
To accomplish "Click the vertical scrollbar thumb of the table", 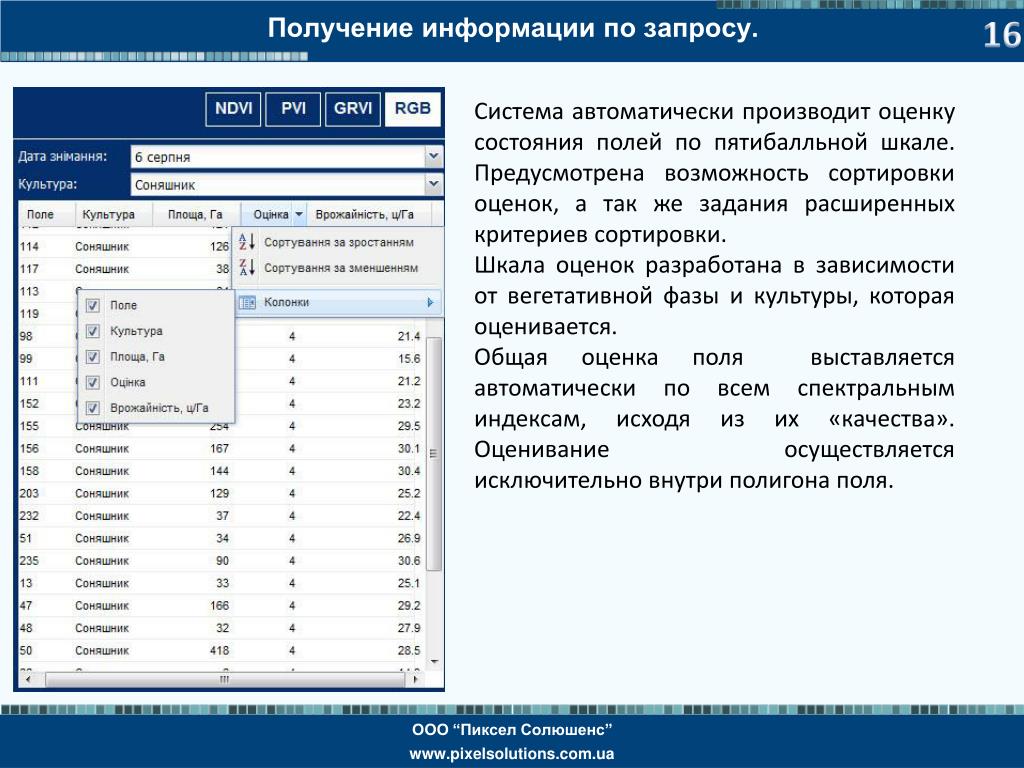I will (434, 453).
